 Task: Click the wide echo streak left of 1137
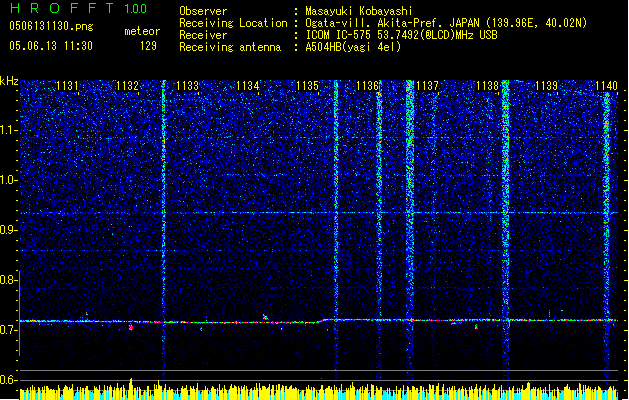(x=410, y=229)
